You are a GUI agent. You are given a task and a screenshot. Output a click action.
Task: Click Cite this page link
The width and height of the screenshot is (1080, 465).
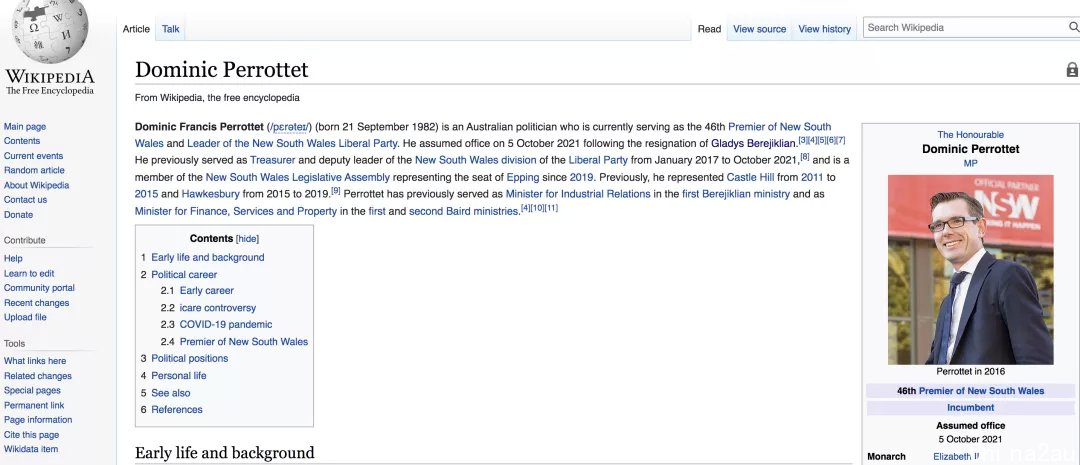click(x=32, y=435)
